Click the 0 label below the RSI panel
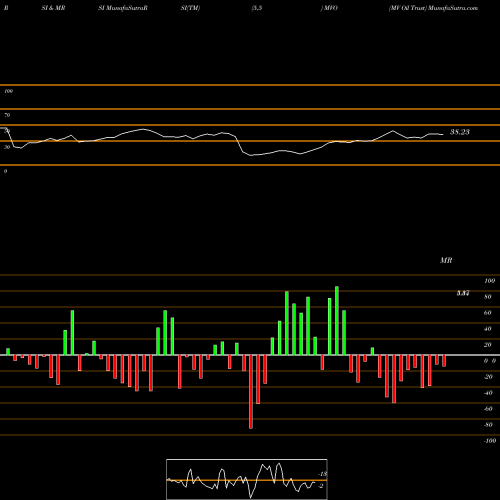The image size is (500, 500). coord(5,171)
